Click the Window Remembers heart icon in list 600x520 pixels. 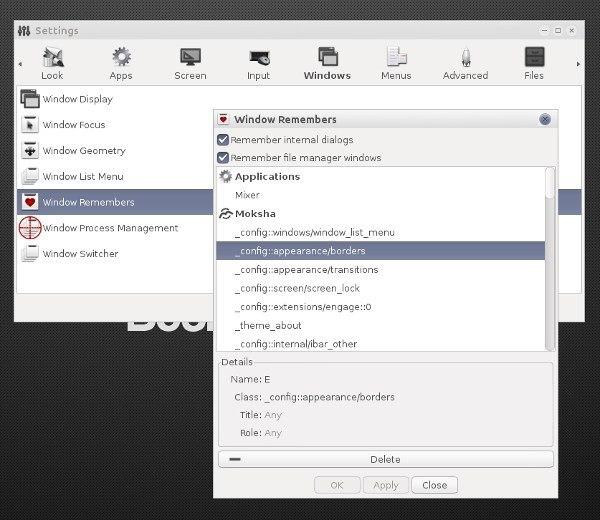(30, 202)
